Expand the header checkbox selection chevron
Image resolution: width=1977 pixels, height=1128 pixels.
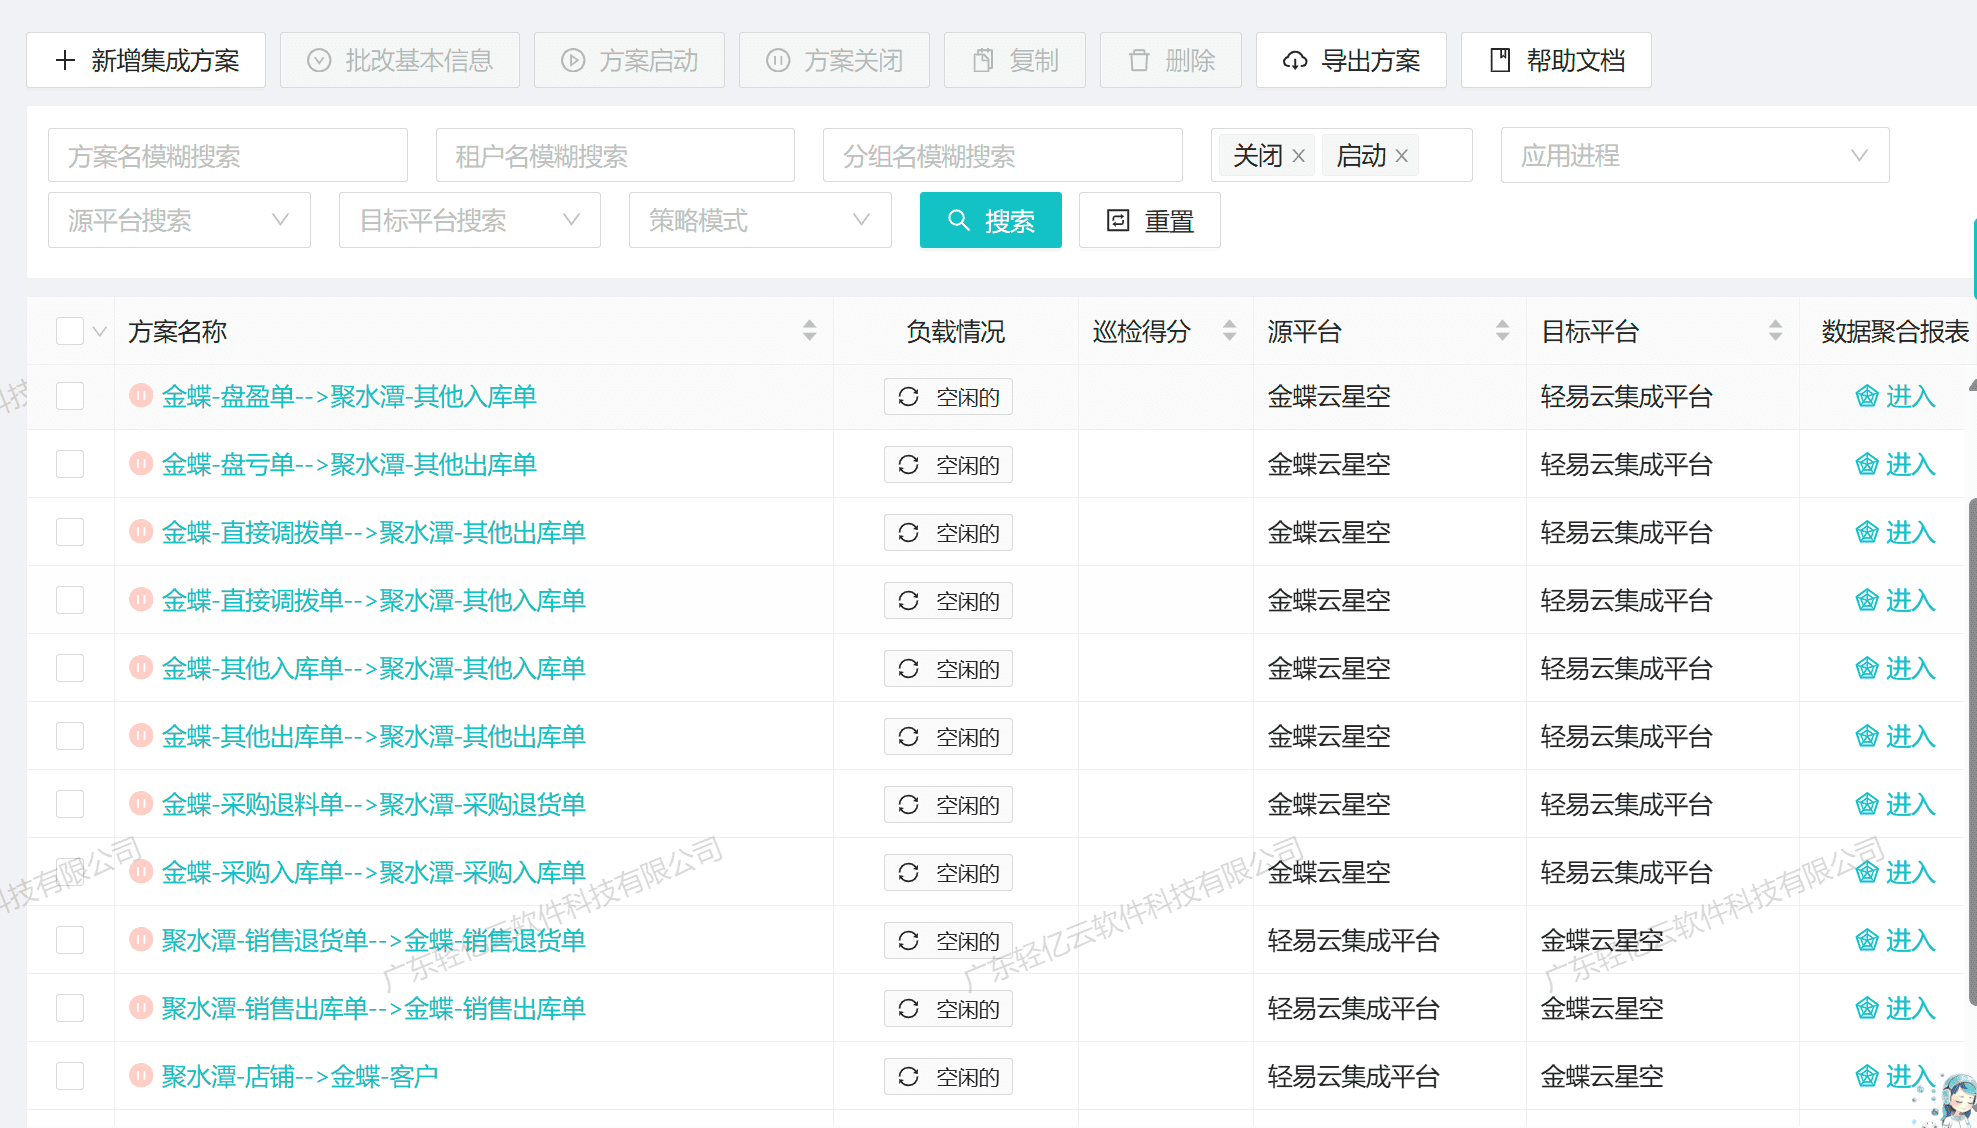pos(99,332)
